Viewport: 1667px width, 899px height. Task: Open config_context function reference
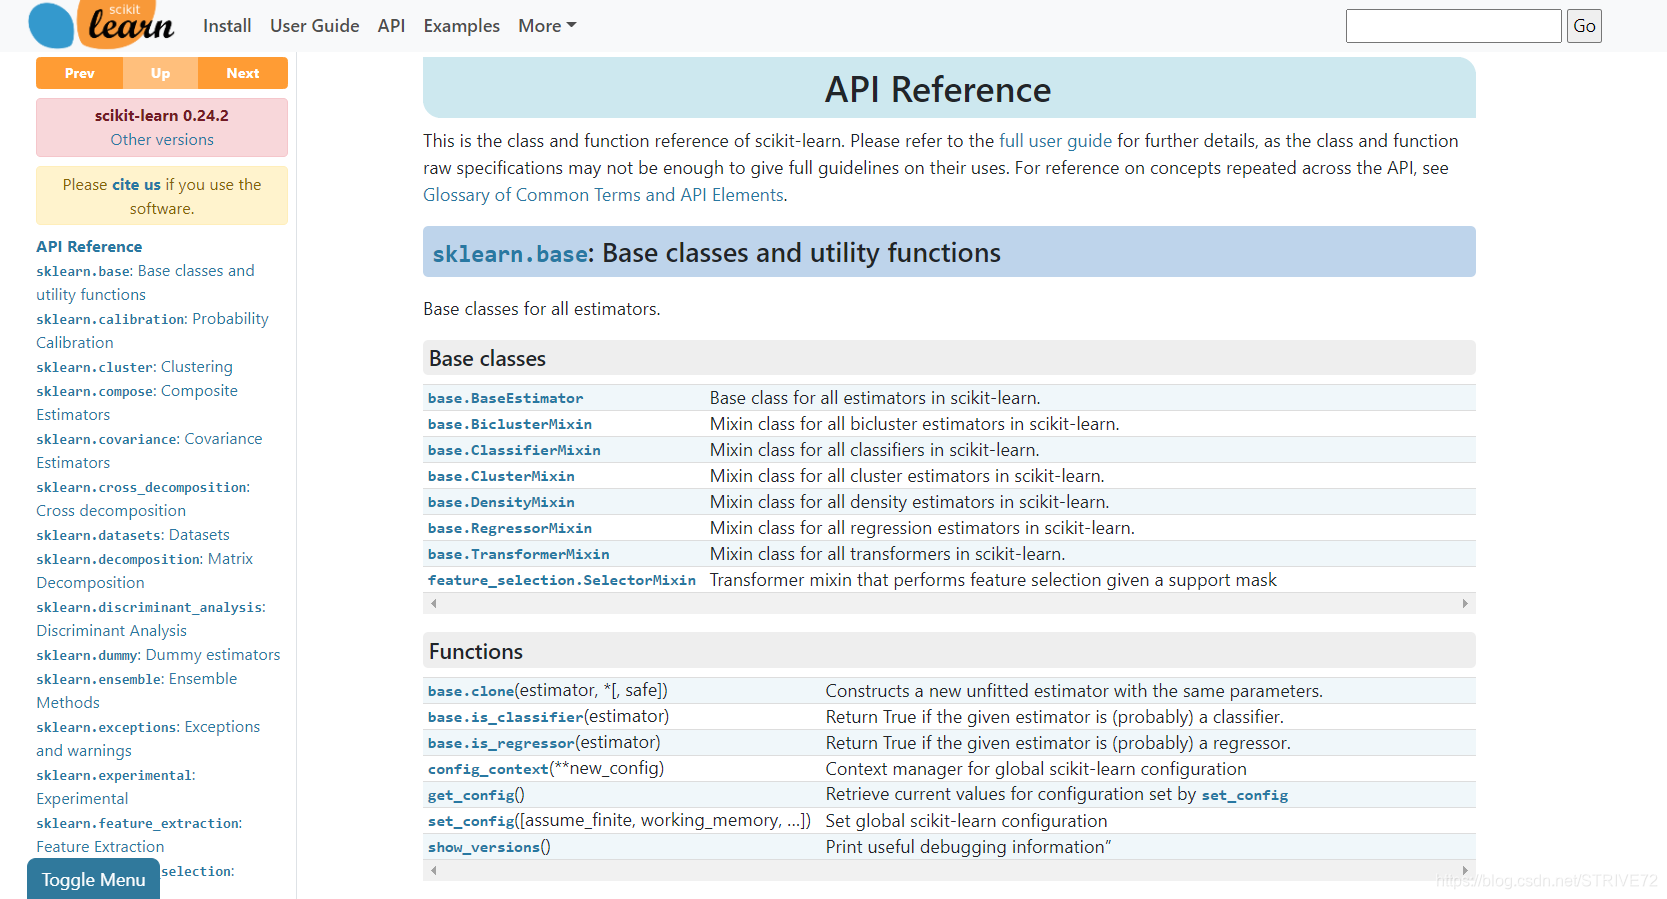pos(488,769)
